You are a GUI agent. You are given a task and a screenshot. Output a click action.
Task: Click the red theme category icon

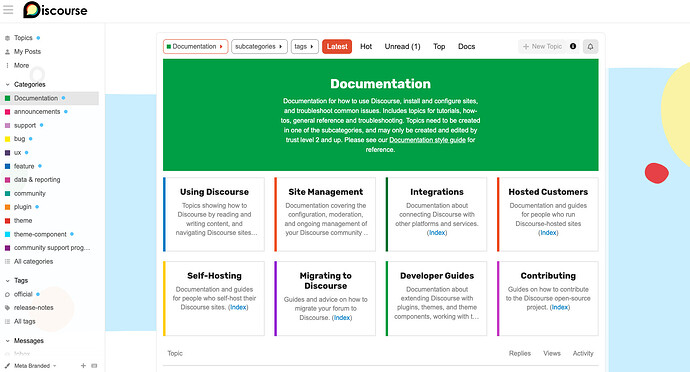pyautogui.click(x=7, y=221)
